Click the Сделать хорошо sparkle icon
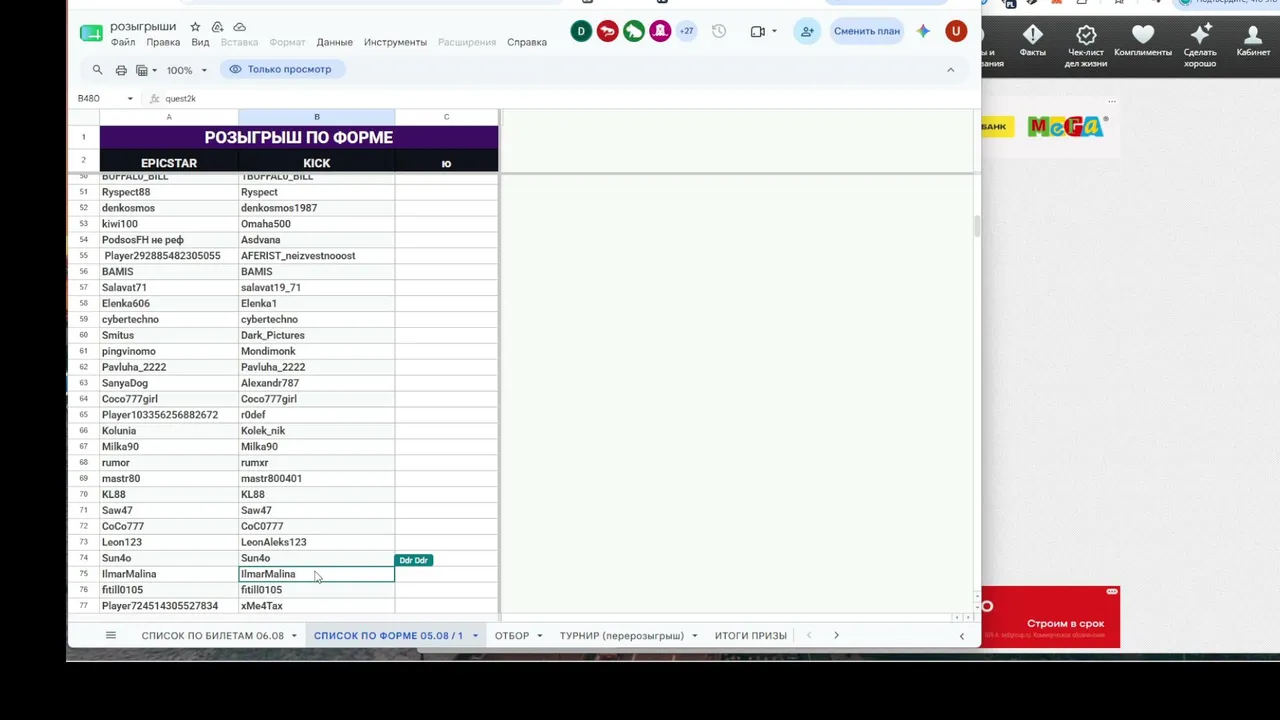The image size is (1280, 720). click(1200, 46)
